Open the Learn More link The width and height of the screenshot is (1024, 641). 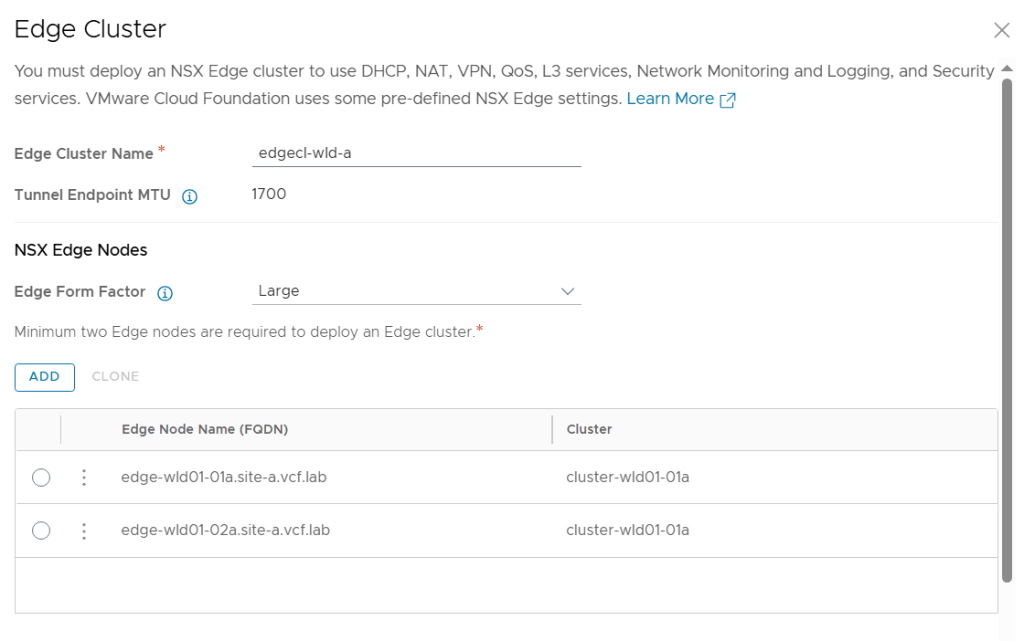tap(670, 99)
